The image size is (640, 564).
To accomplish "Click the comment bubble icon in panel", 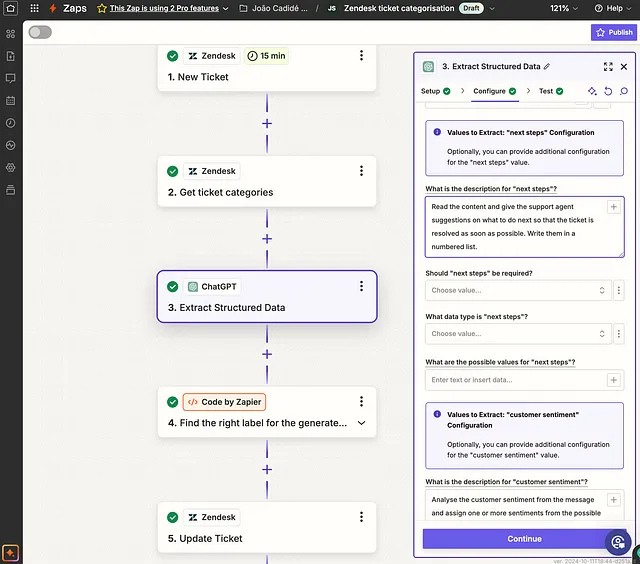I will pos(624,91).
